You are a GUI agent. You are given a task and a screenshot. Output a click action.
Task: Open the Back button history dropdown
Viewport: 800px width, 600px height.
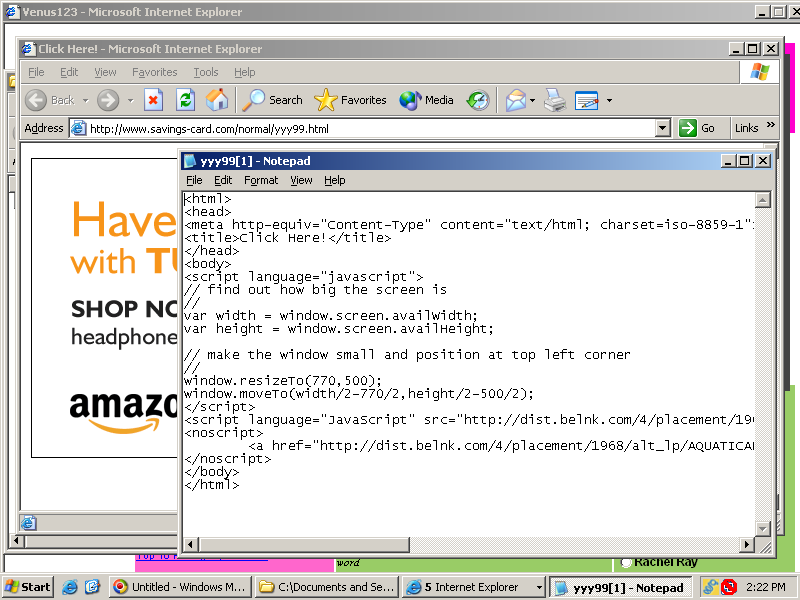pyautogui.click(x=86, y=101)
